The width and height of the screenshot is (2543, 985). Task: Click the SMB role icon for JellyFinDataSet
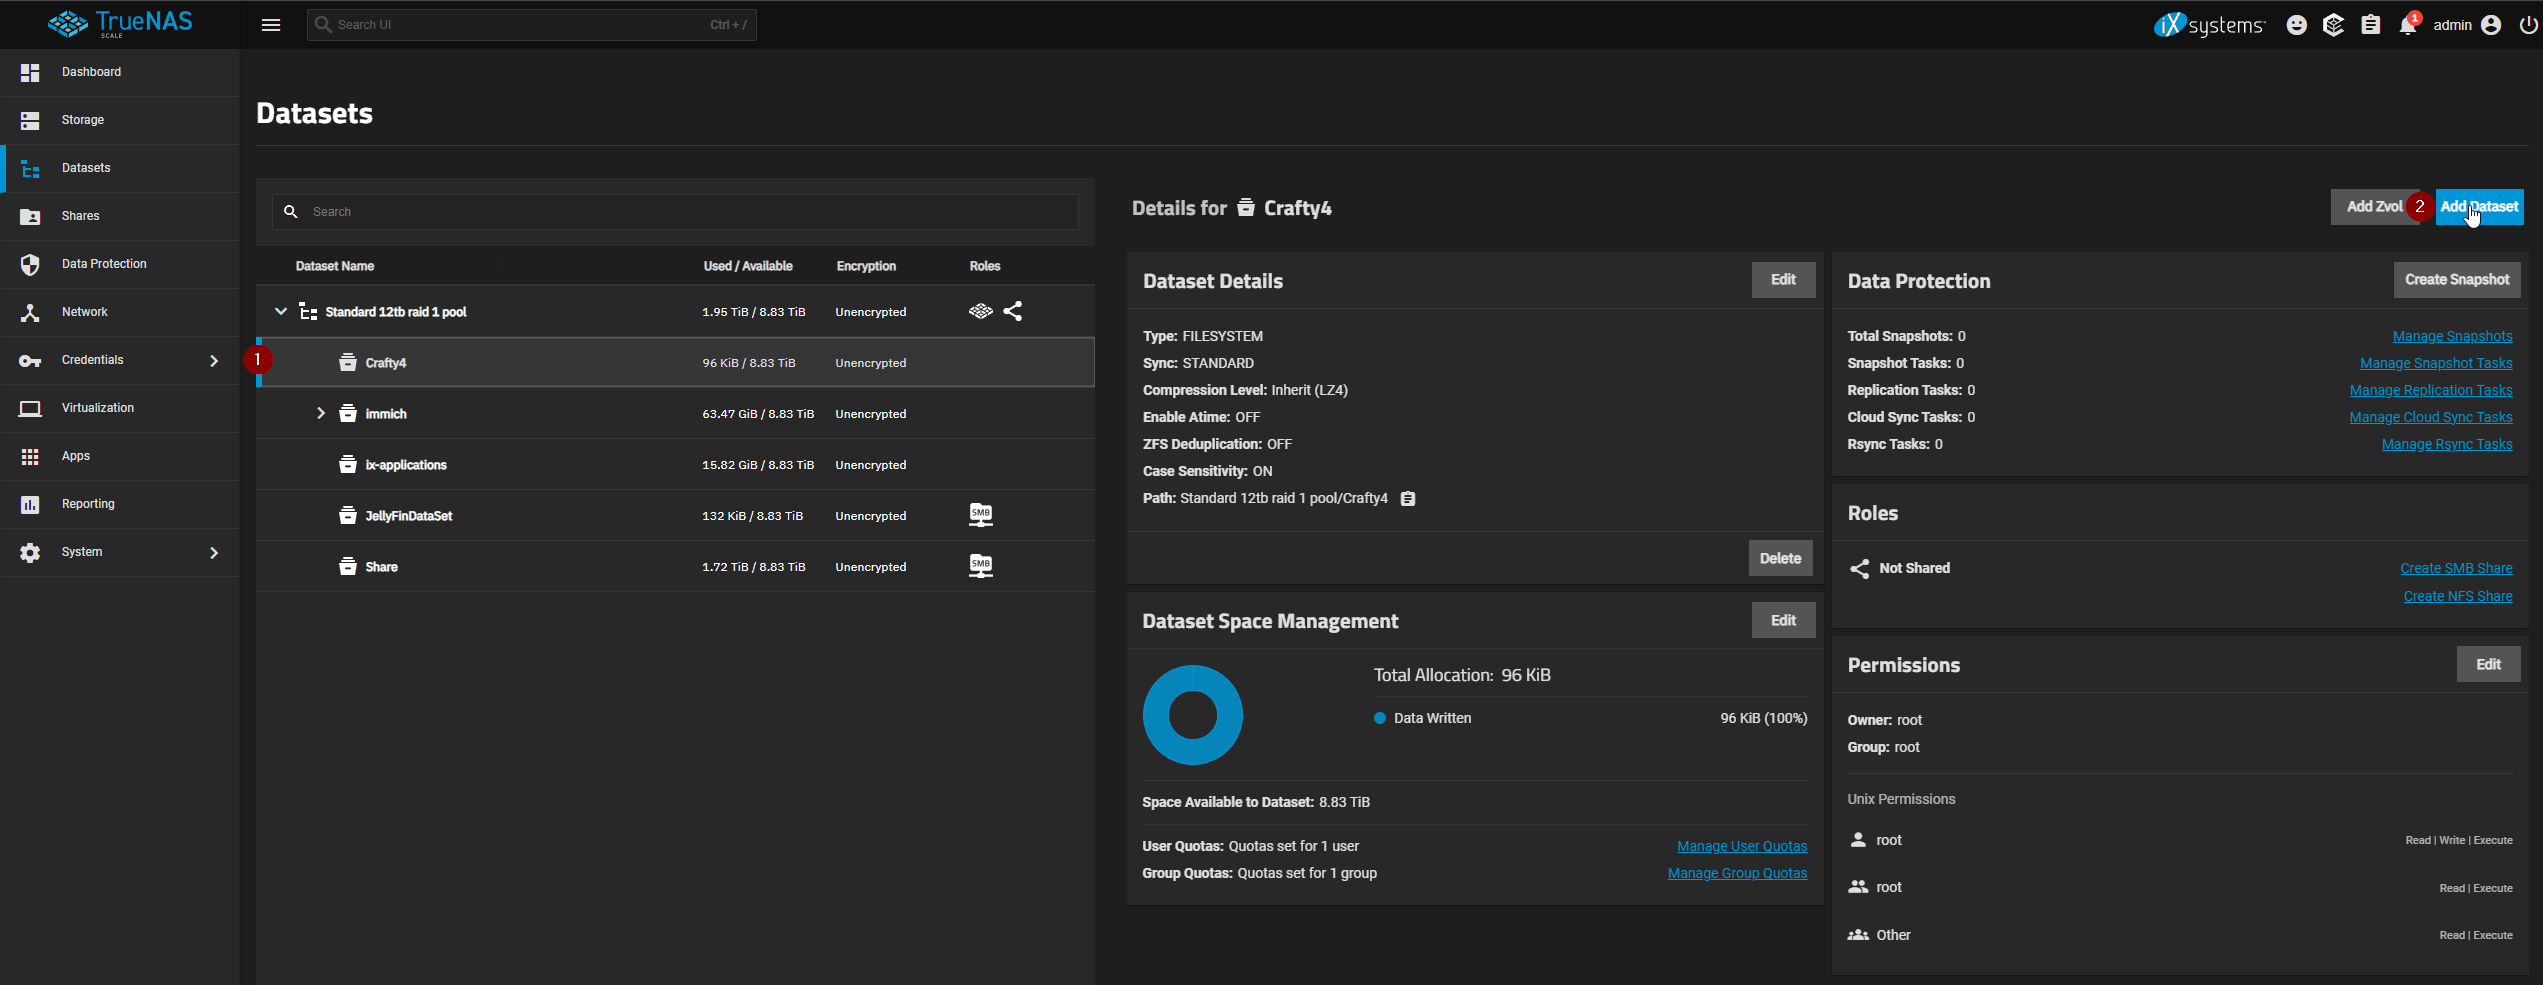980,515
